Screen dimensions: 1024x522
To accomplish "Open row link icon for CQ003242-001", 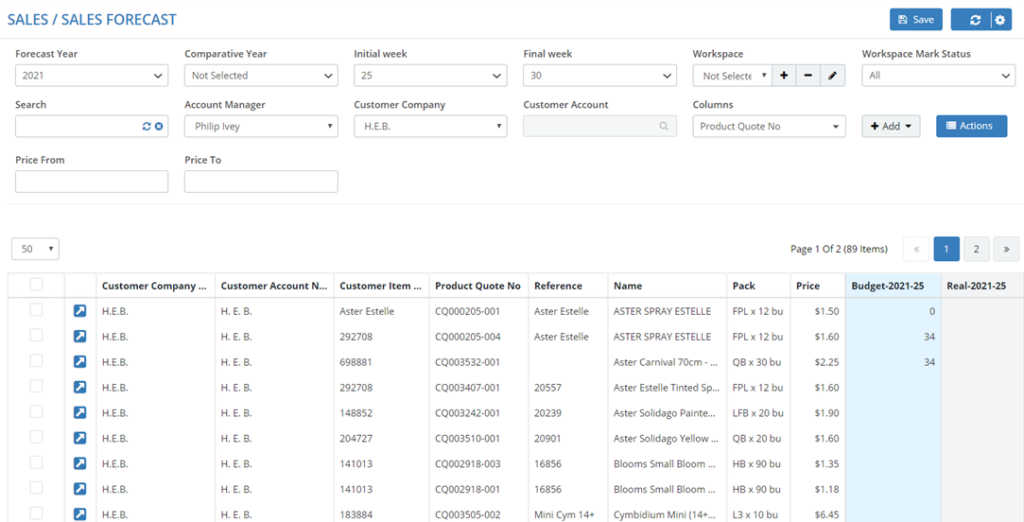I will (x=80, y=413).
